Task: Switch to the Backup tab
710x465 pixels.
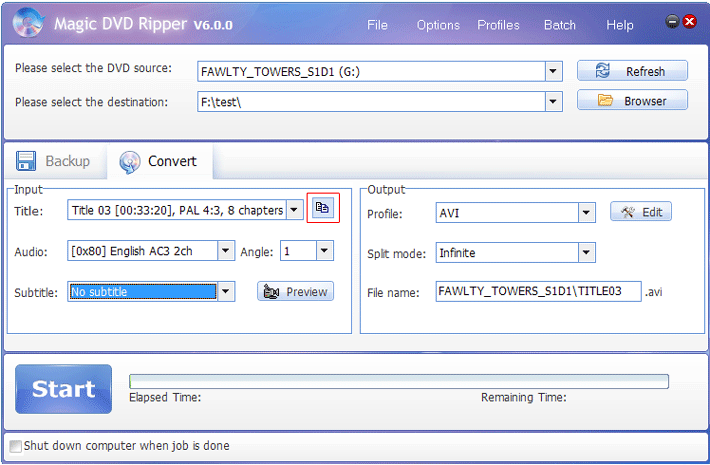Action: 56,161
